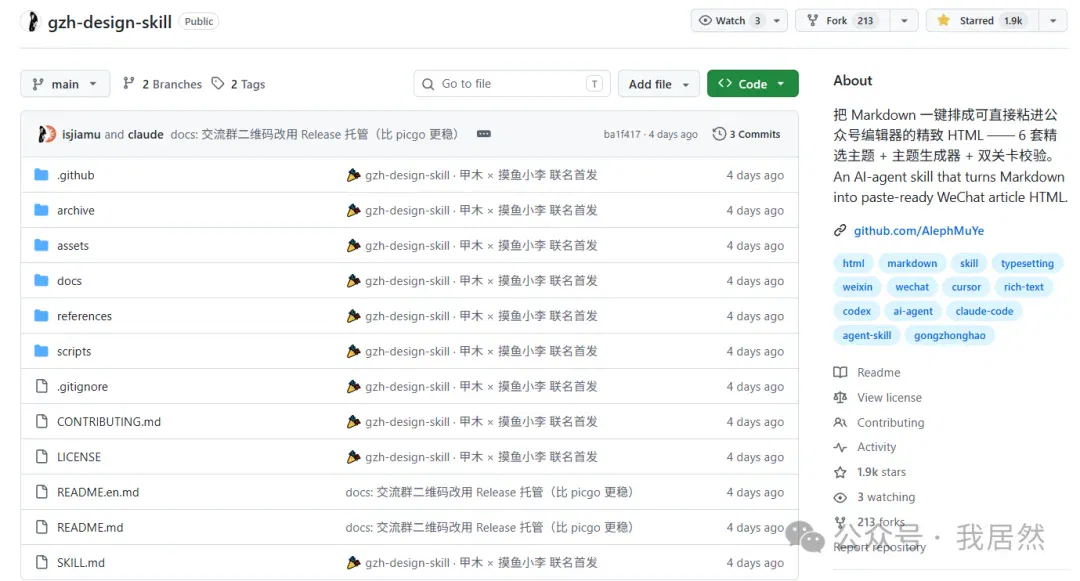This screenshot has height=581, width=1080.
Task: Click the repository owner avatar beside gzh-design-skill
Action: tap(32, 21)
